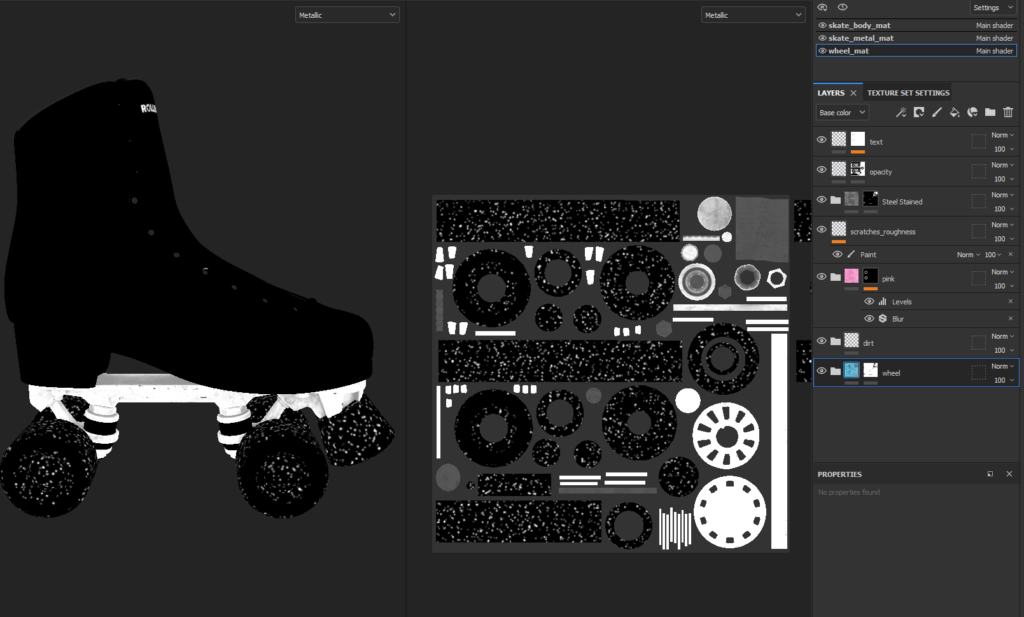
Task: Click the add mask icon in Layers toolbar
Action: tap(919, 112)
